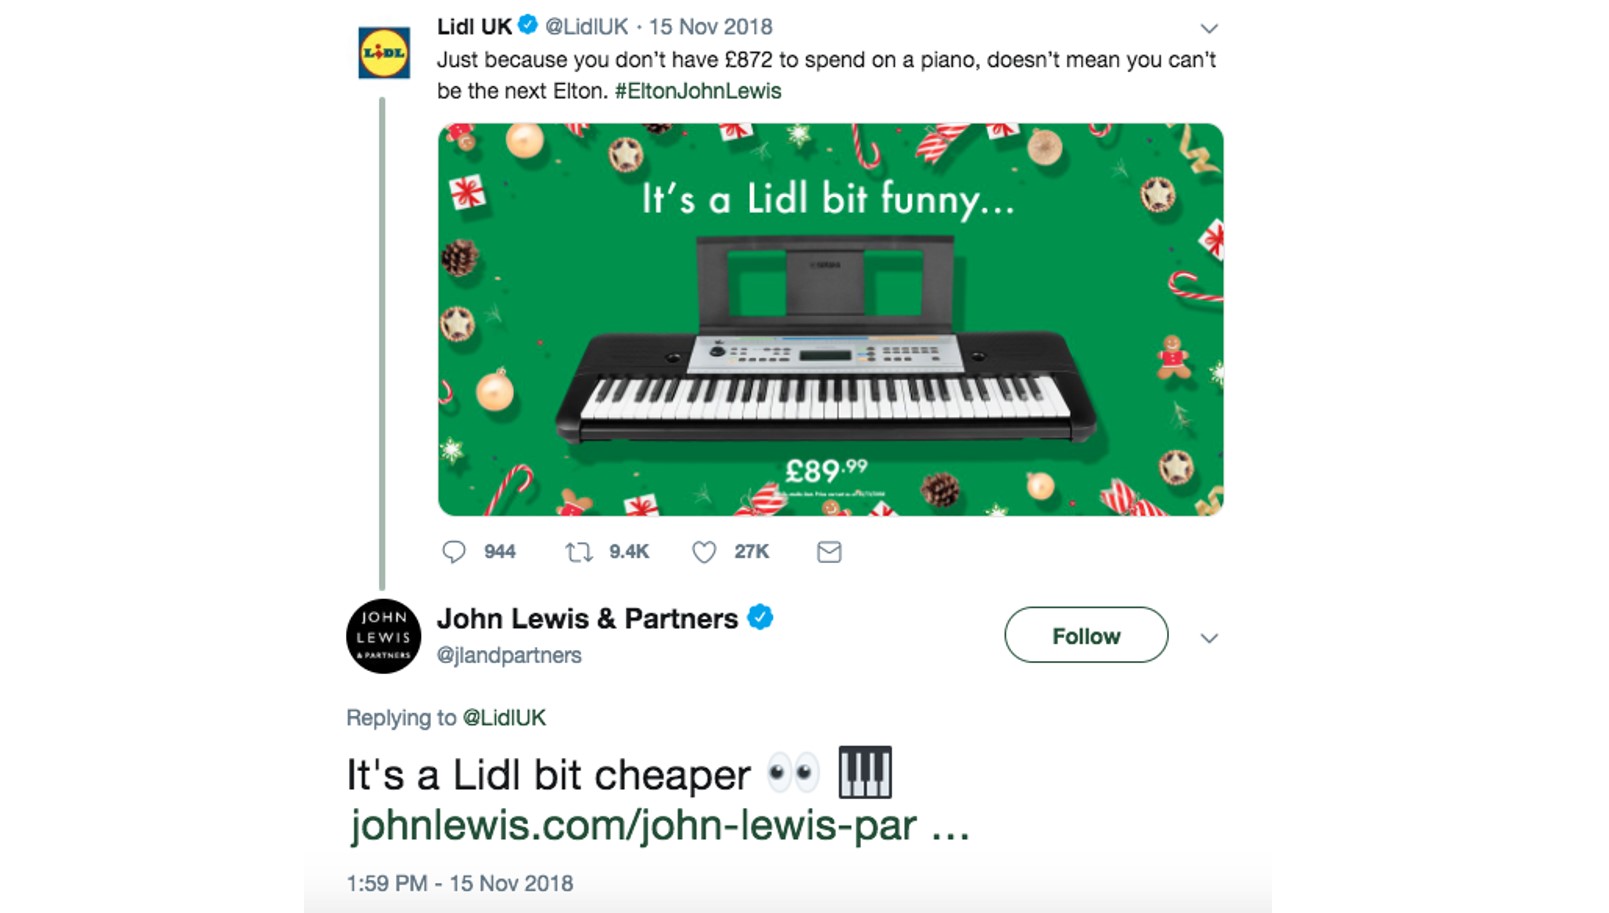Expand the Lidl UK tweet options chevron
The width and height of the screenshot is (1609, 913).
pos(1209,28)
